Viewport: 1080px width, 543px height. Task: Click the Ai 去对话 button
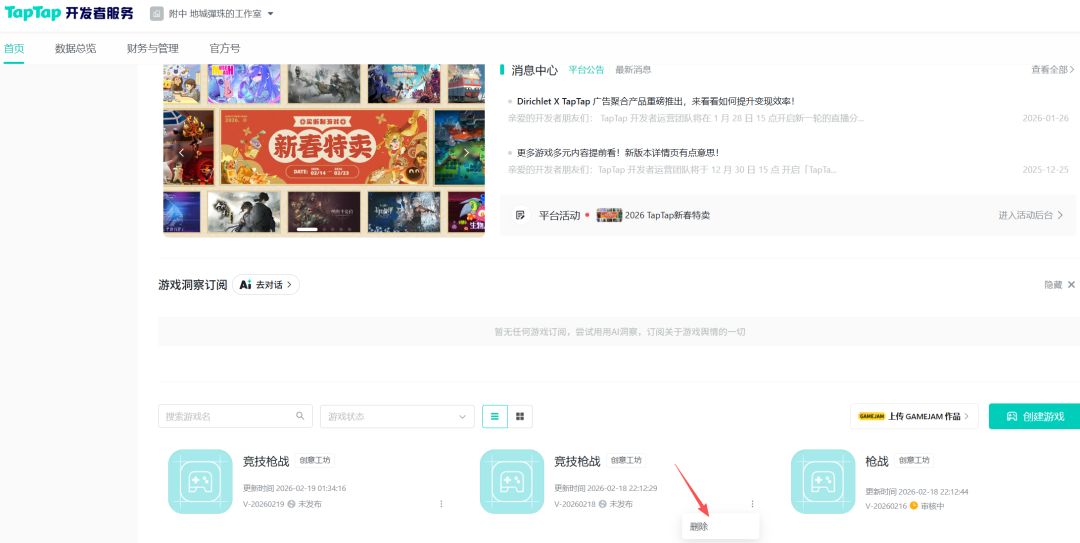click(x=266, y=285)
